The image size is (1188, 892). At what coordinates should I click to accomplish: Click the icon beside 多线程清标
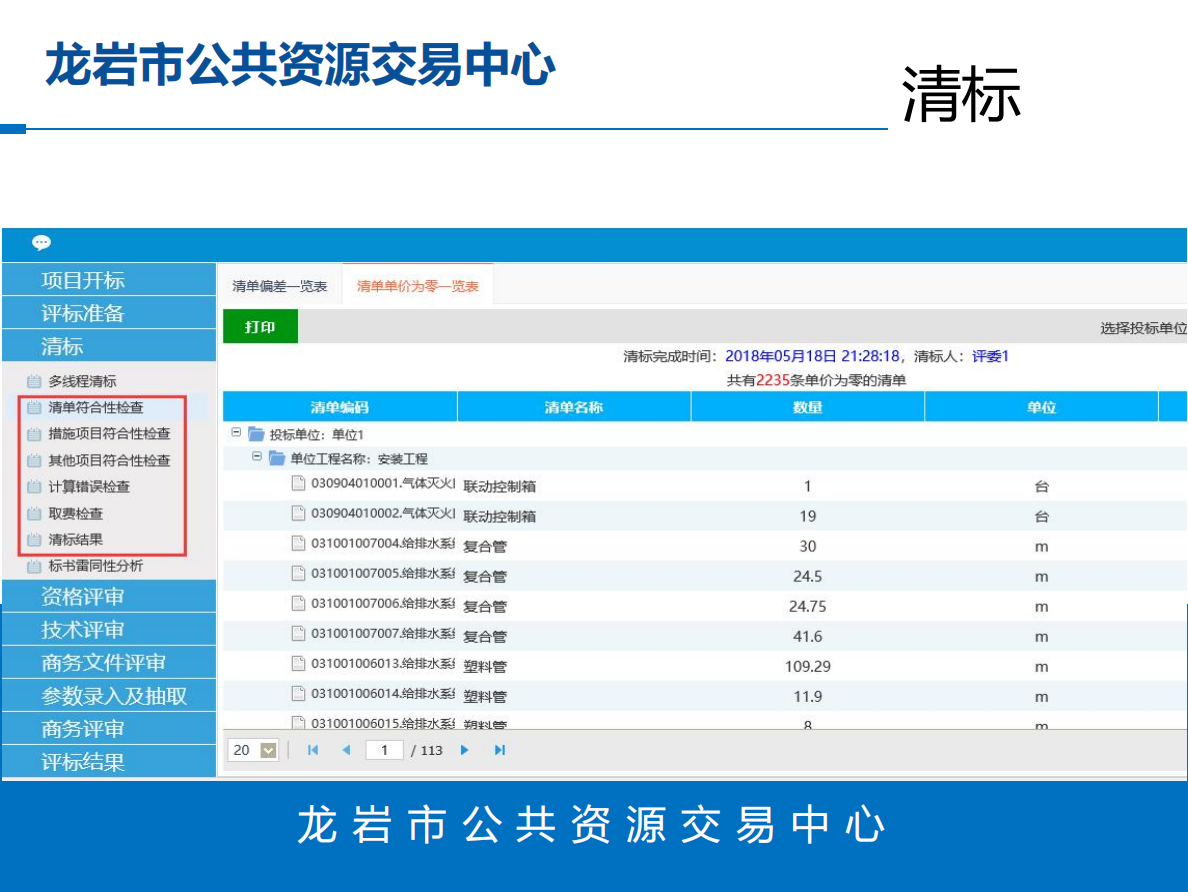[34, 381]
